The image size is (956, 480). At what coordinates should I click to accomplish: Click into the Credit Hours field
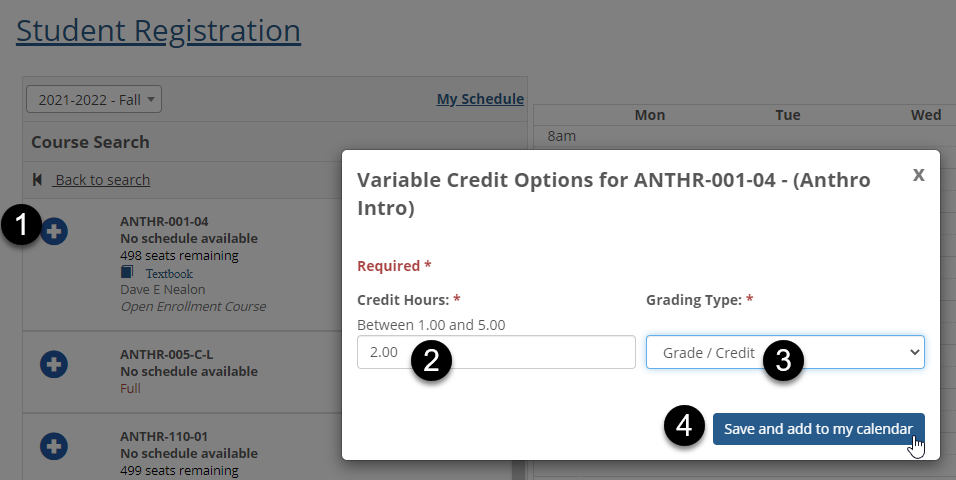[496, 352]
